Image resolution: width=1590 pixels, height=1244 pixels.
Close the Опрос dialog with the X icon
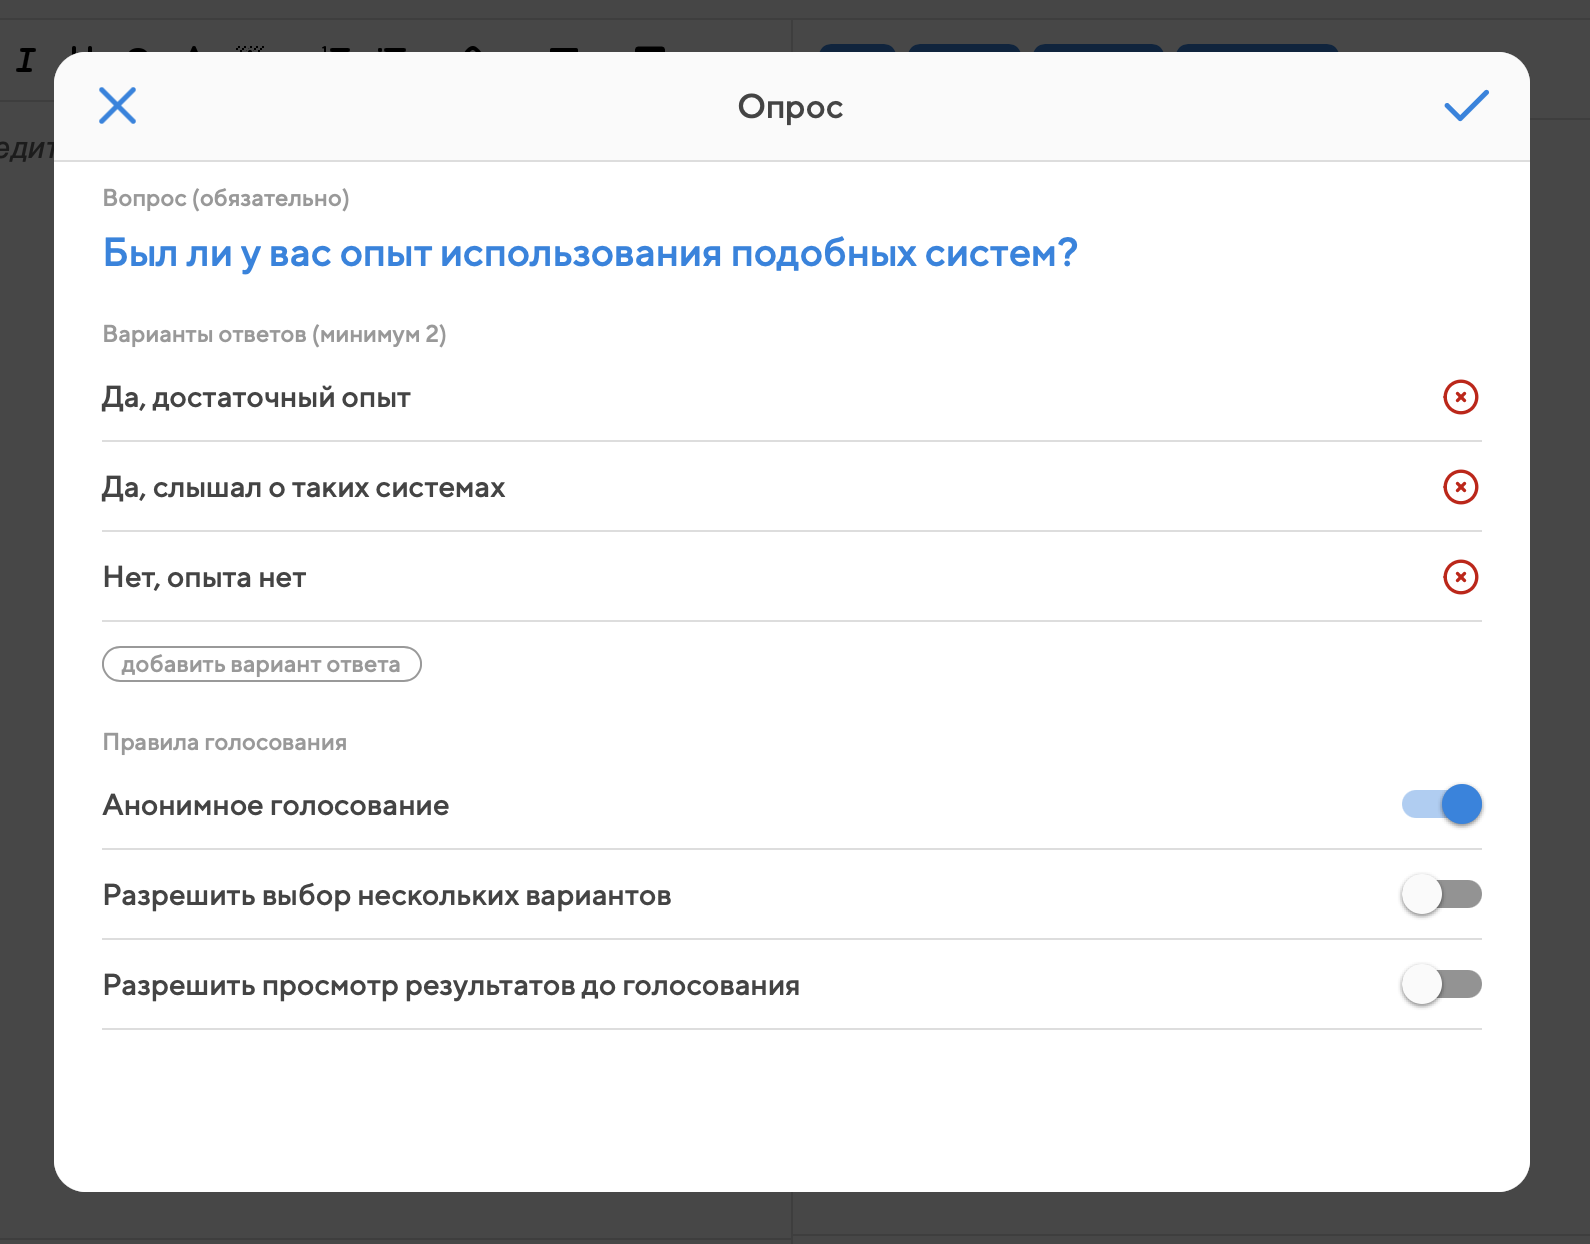coord(117,105)
